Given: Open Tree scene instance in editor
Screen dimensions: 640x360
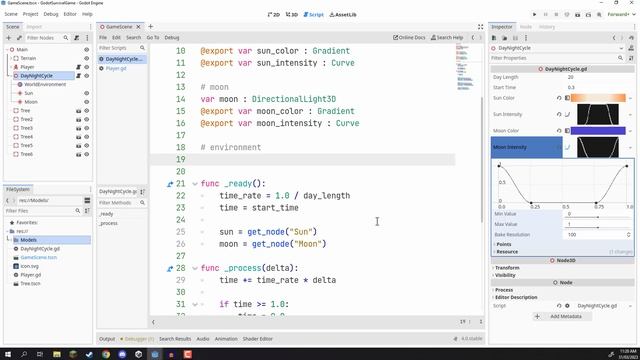Looking at the screenshot, I should pyautogui.click(x=78, y=111).
